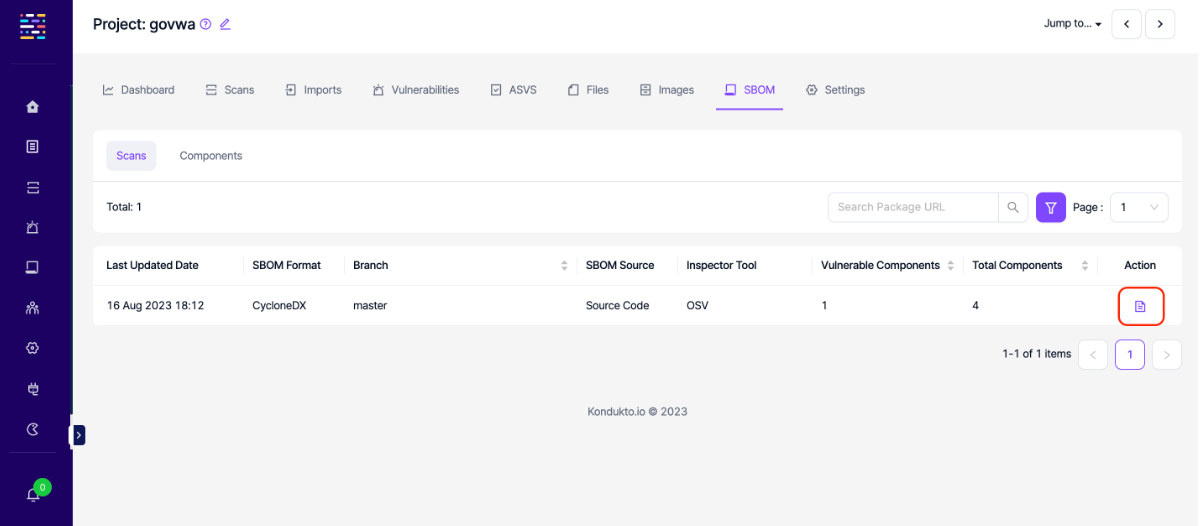1202x526 pixels.
Task: Go to next project arrow button
Action: [1160, 24]
